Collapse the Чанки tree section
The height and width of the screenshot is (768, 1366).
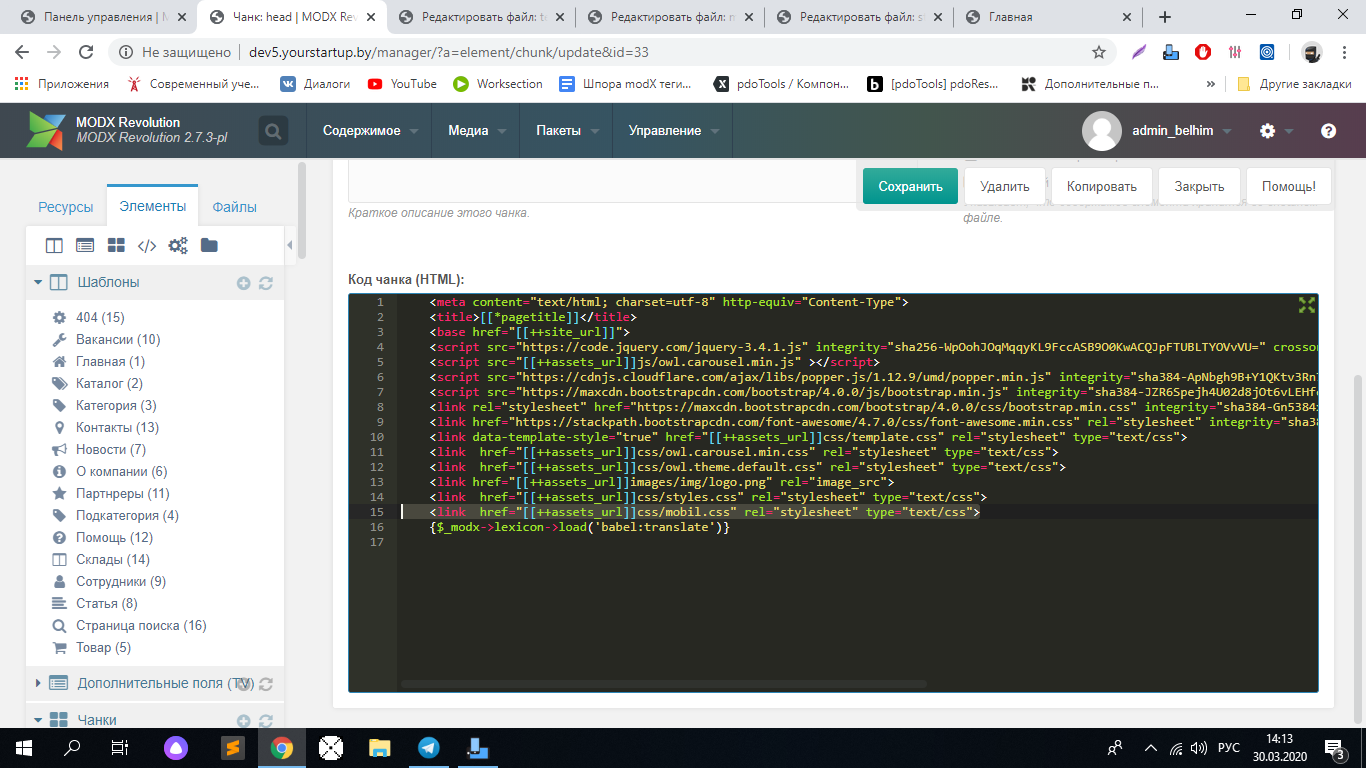38,720
